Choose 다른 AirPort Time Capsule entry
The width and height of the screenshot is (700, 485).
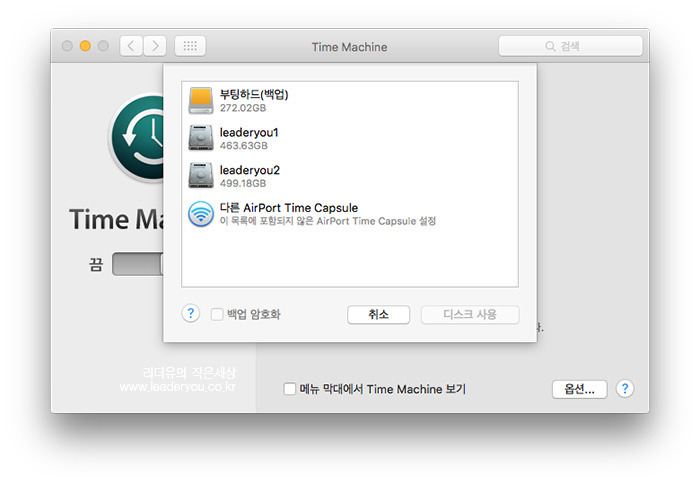tap(350, 214)
